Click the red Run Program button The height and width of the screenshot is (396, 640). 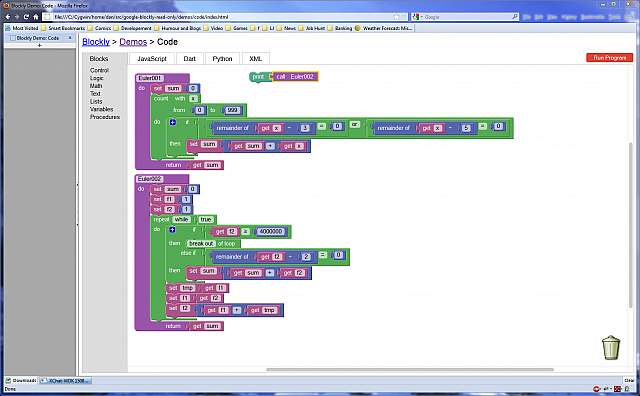pyautogui.click(x=609, y=58)
